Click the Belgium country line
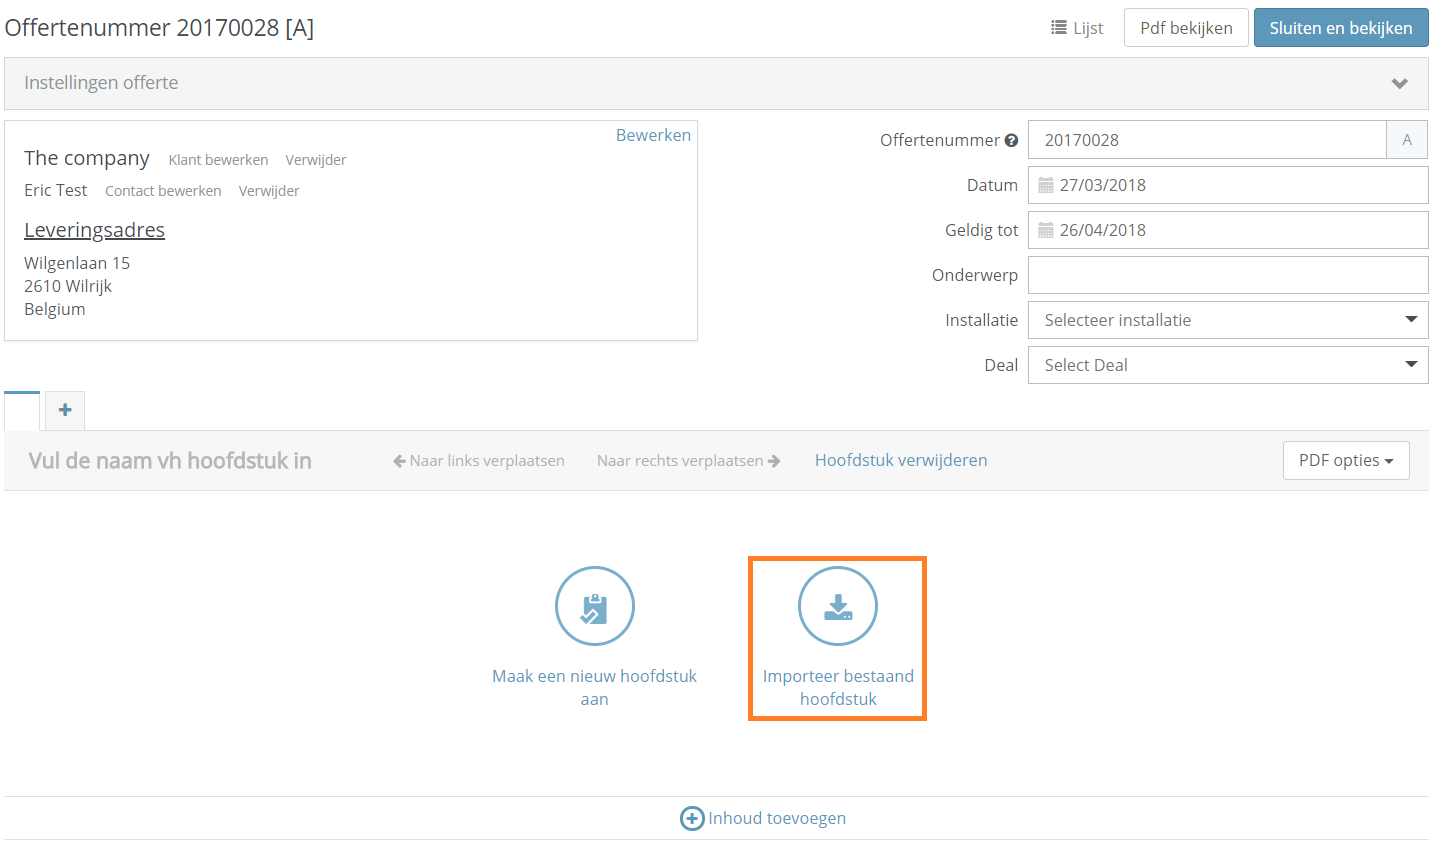This screenshot has height=855, width=1445. (55, 309)
